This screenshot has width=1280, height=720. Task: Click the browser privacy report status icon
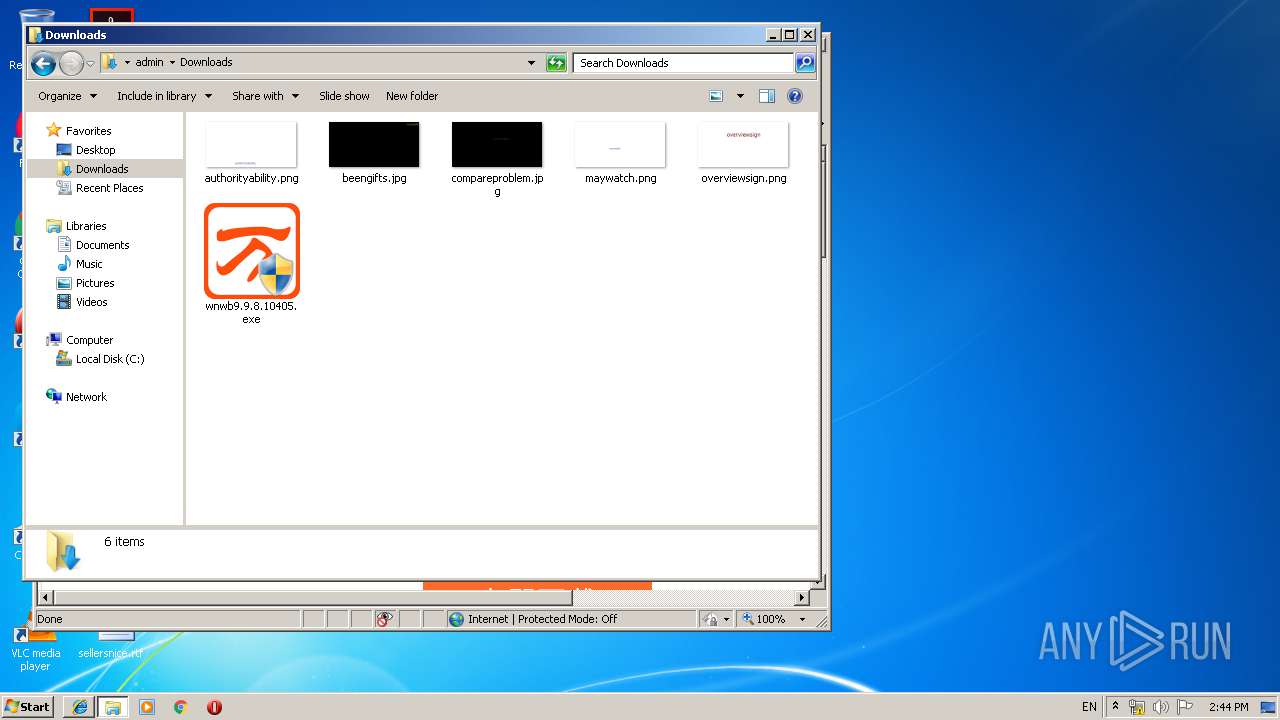click(x=385, y=619)
